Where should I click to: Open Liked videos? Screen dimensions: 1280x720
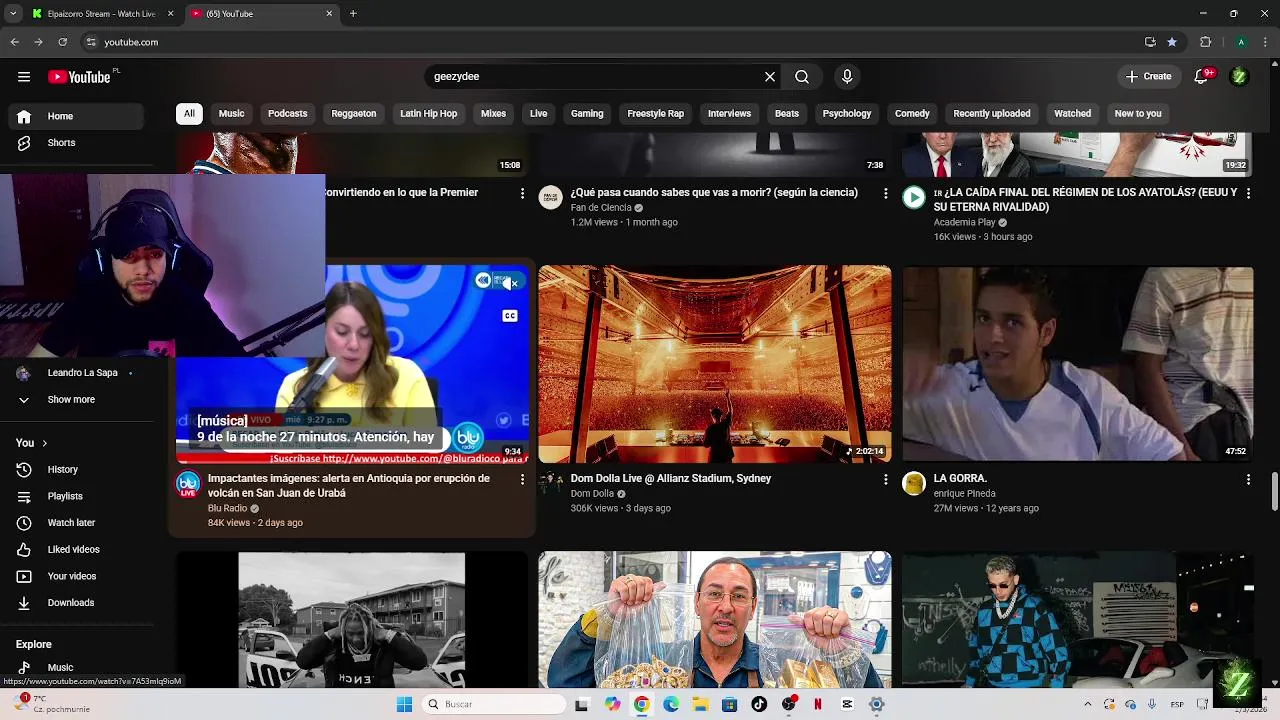tap(73, 550)
